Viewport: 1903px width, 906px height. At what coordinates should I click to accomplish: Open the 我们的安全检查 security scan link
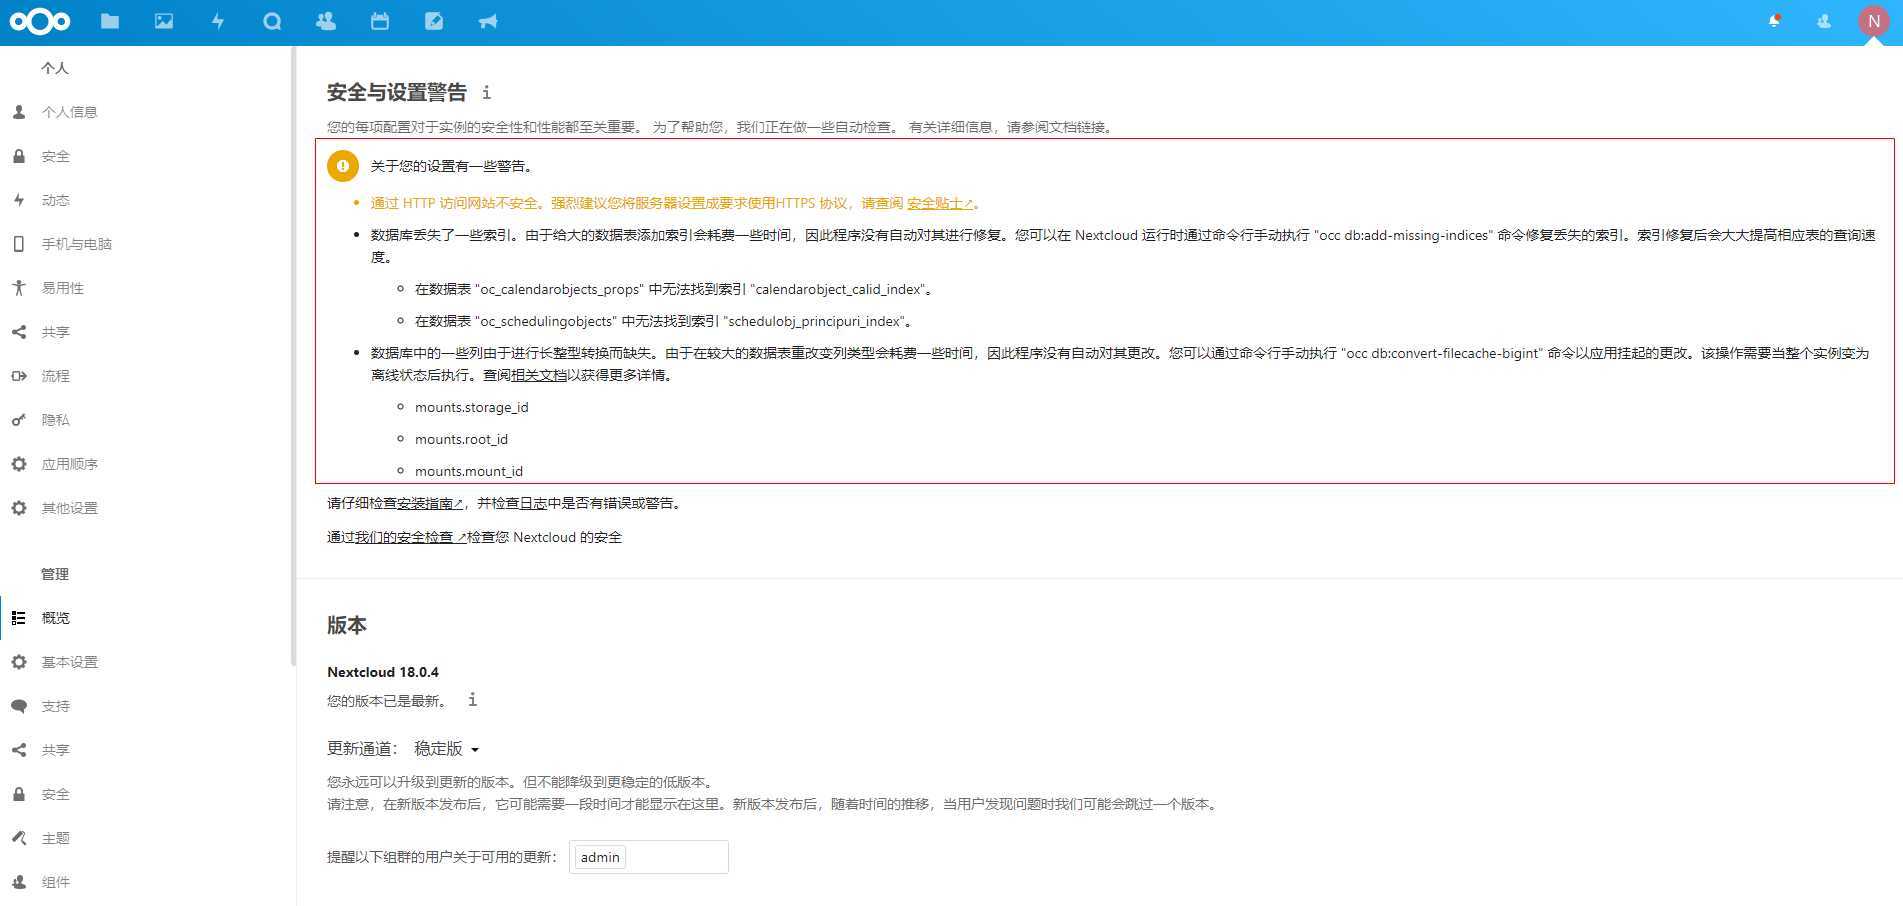click(x=411, y=537)
